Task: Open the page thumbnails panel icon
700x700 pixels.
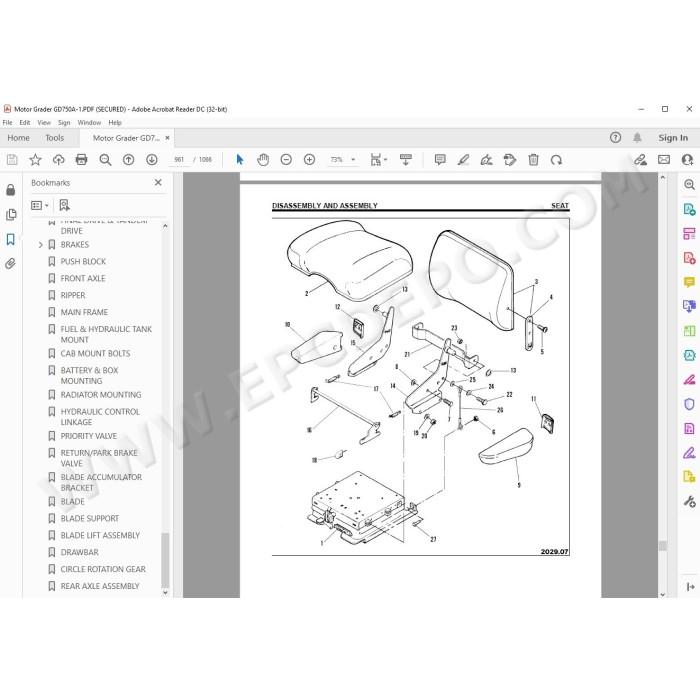Action: 11,215
